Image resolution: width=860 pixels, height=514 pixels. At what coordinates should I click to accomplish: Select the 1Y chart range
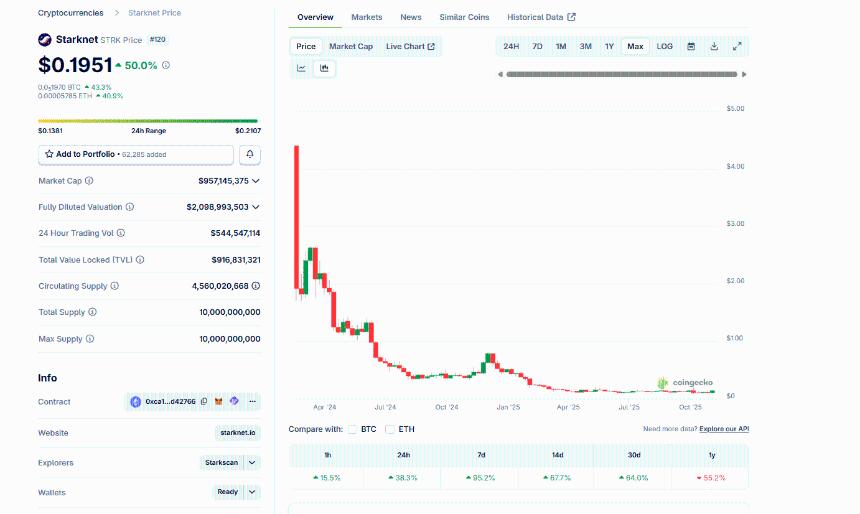tap(609, 47)
